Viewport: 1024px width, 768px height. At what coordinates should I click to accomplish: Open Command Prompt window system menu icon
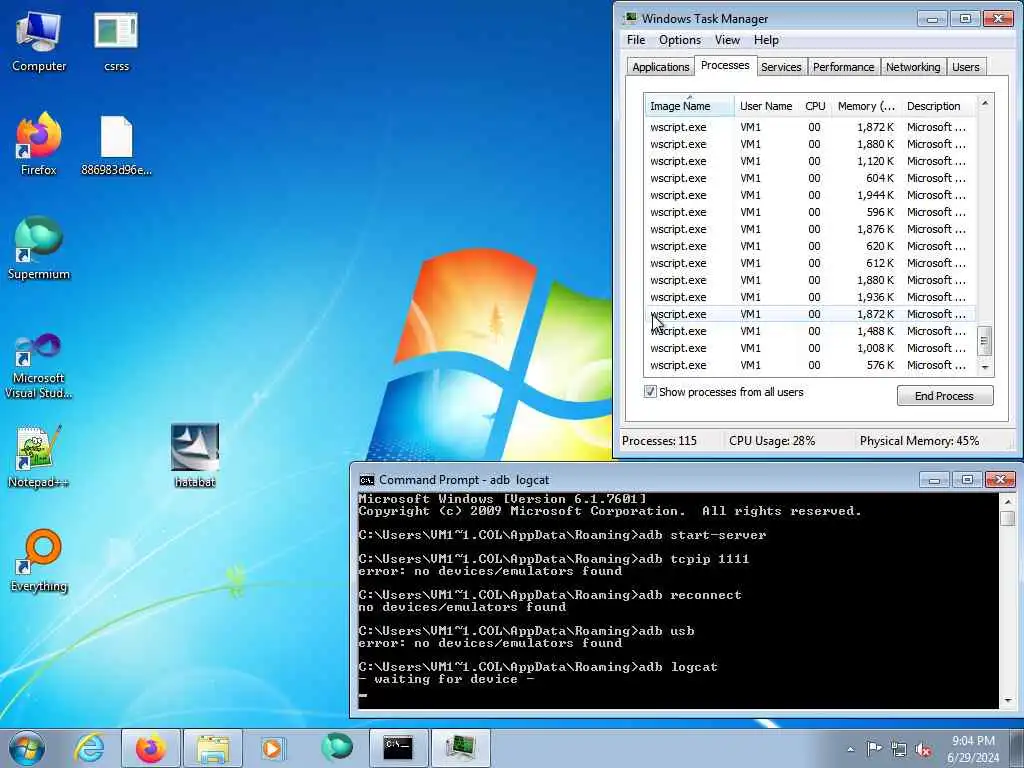coord(366,480)
